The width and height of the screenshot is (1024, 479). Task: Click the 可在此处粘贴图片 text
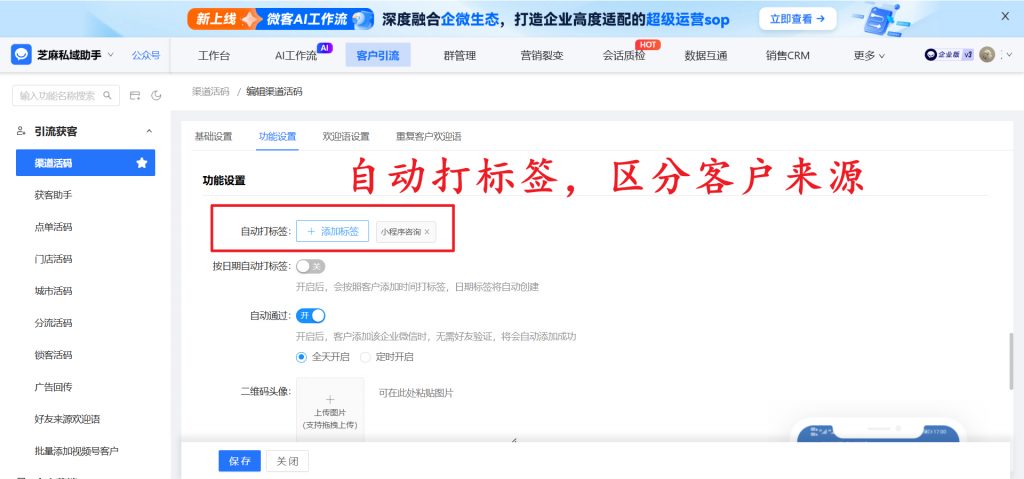[x=416, y=393]
